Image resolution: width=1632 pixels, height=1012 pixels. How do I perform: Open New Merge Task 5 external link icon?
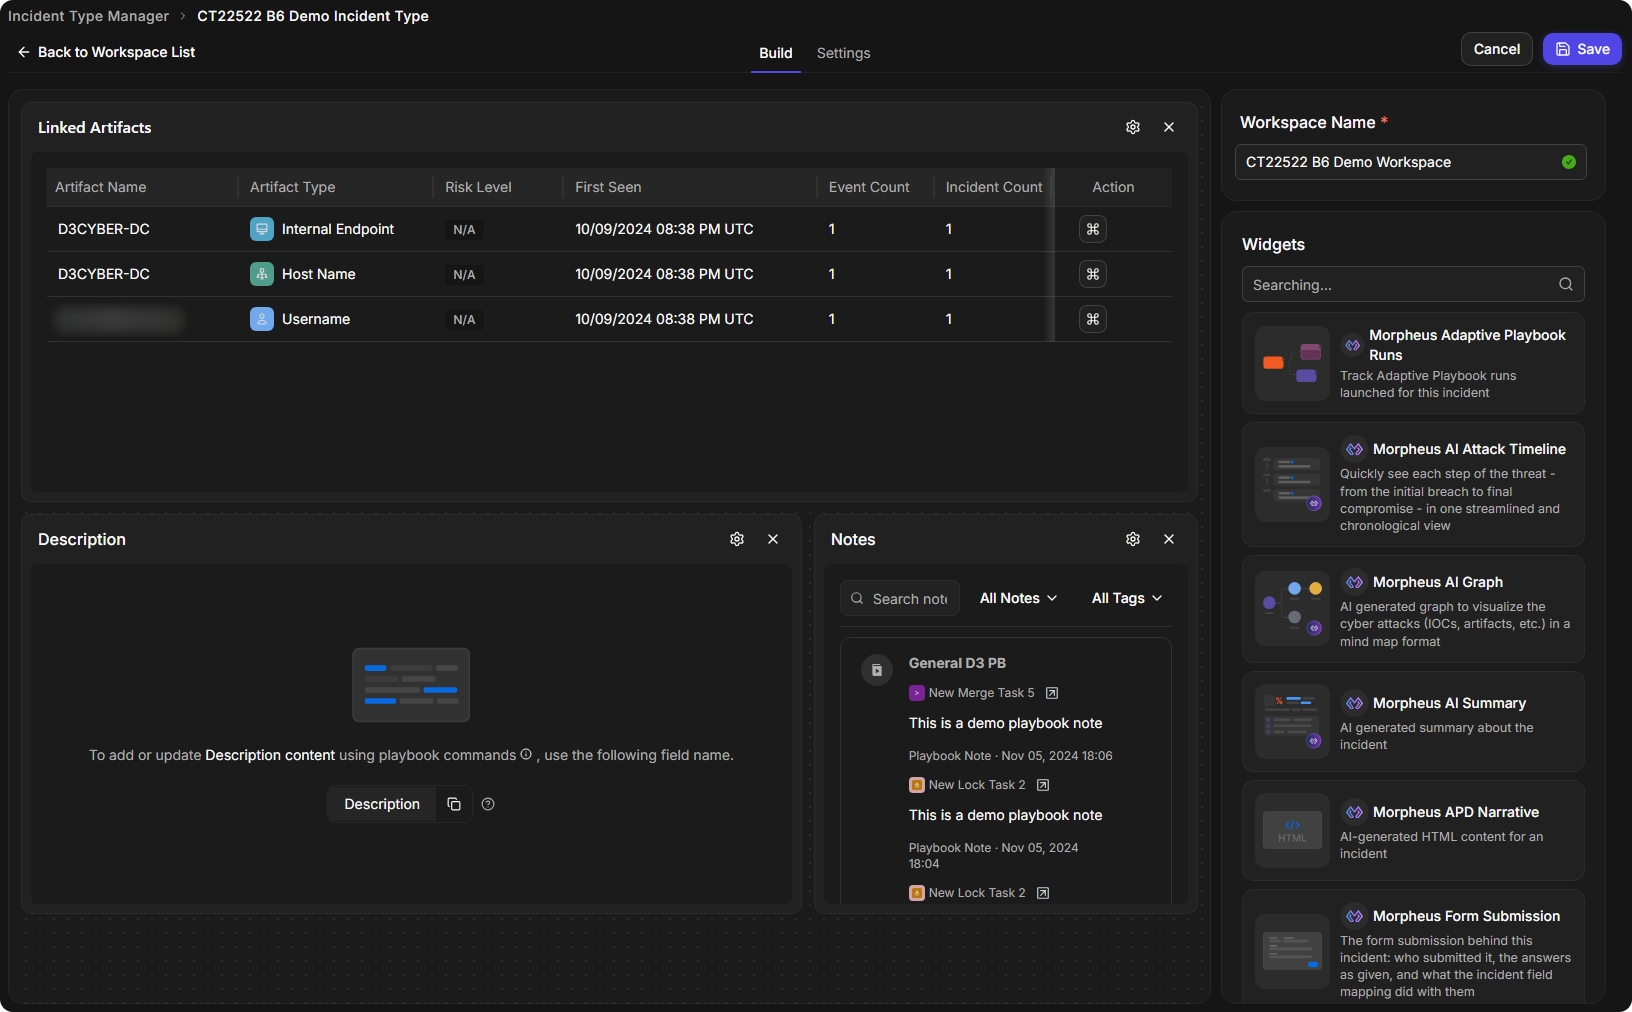pos(1052,693)
